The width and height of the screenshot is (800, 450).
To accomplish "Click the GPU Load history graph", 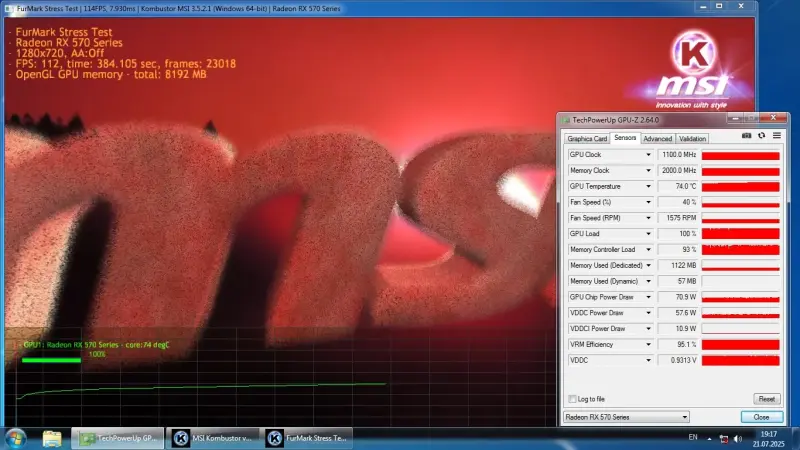I will point(740,234).
